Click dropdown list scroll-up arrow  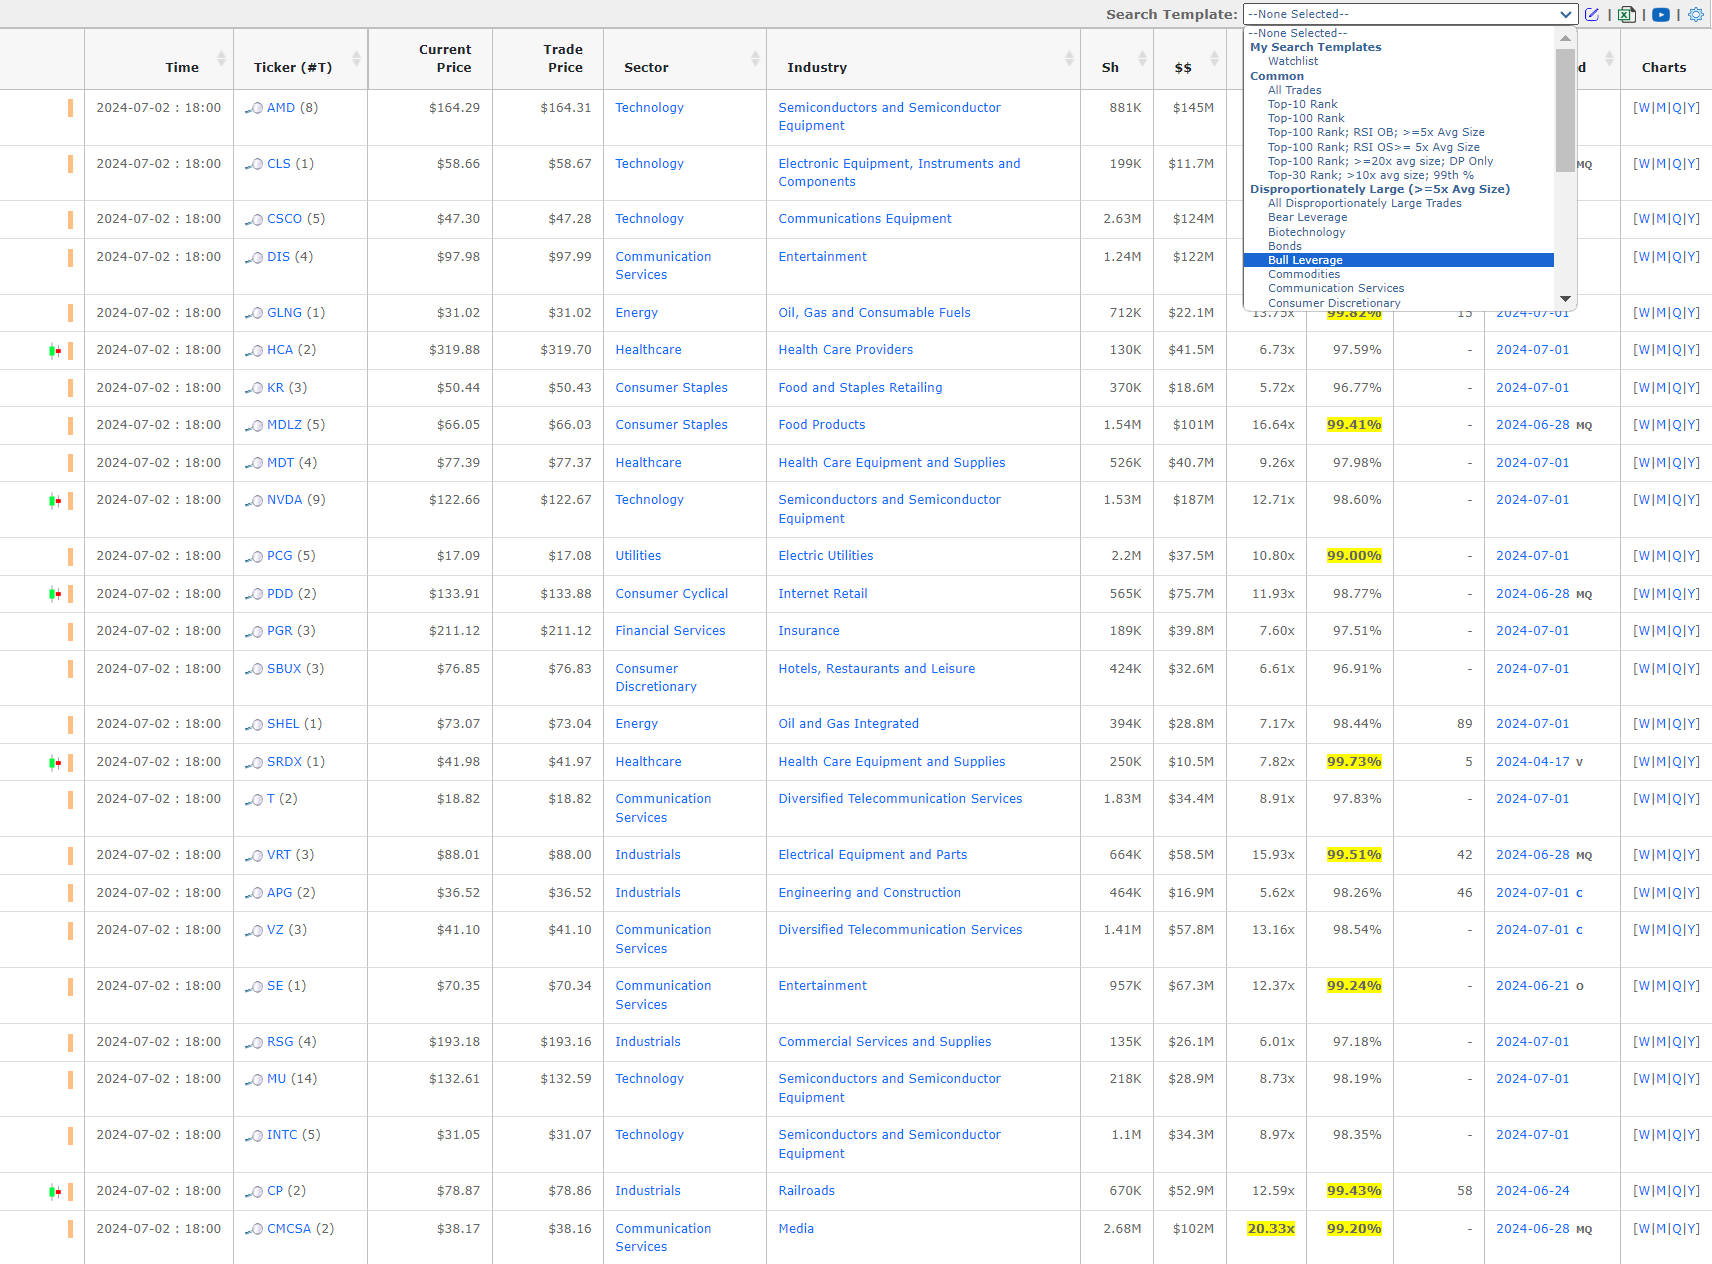pyautogui.click(x=1565, y=38)
